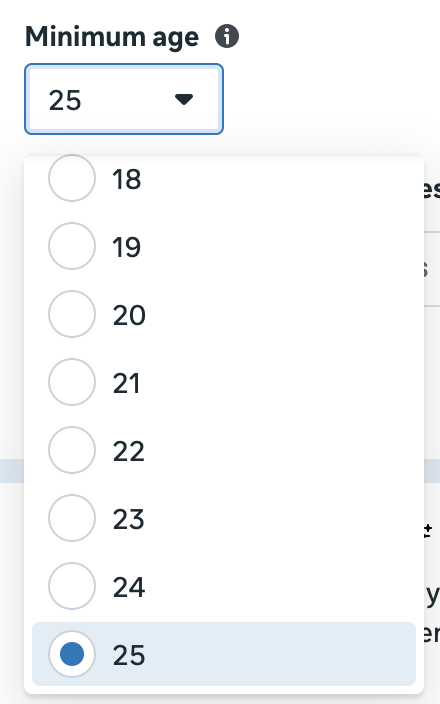This screenshot has width=440, height=704.
Task: Click the Minimum age heading label
Action: coord(112,37)
